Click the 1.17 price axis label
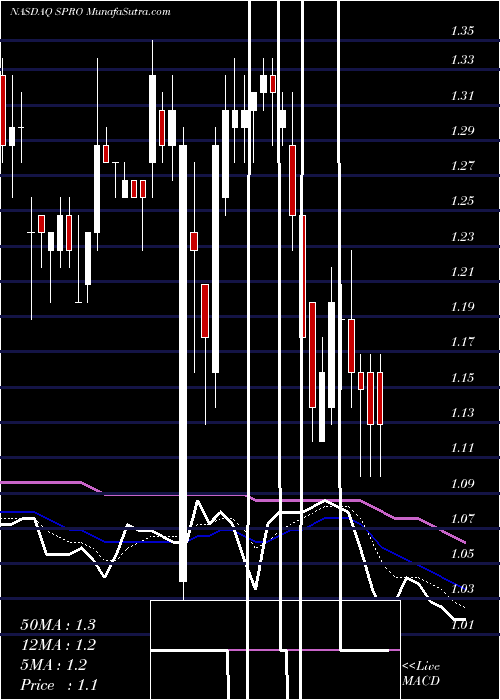Viewport: 500px width, 700px height. [x=462, y=342]
